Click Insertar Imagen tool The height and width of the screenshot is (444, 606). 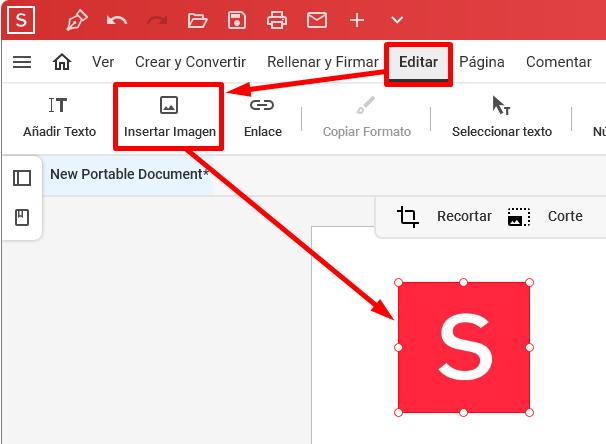pyautogui.click(x=169, y=117)
